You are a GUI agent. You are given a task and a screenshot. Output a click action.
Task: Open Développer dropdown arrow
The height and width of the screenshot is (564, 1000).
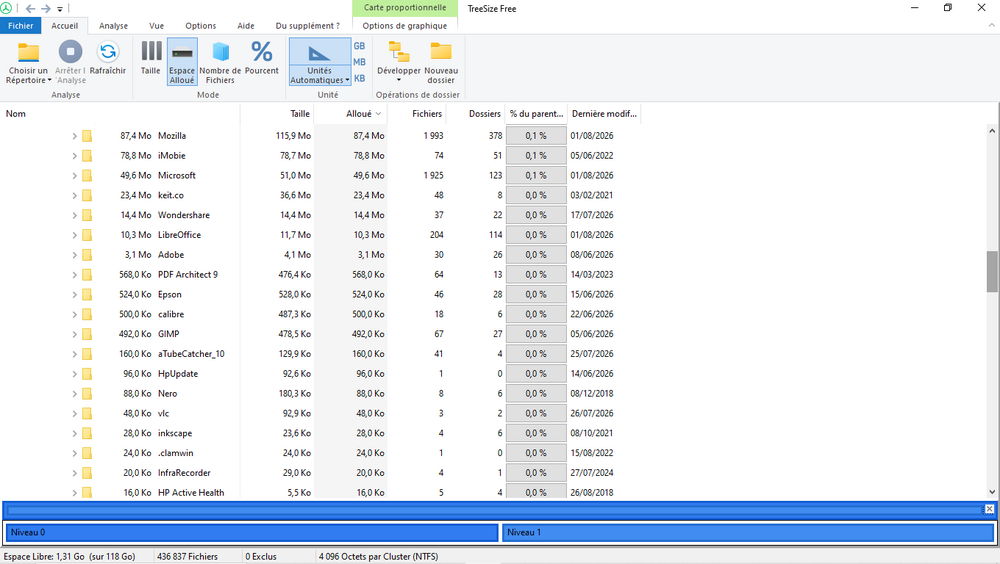[x=399, y=80]
